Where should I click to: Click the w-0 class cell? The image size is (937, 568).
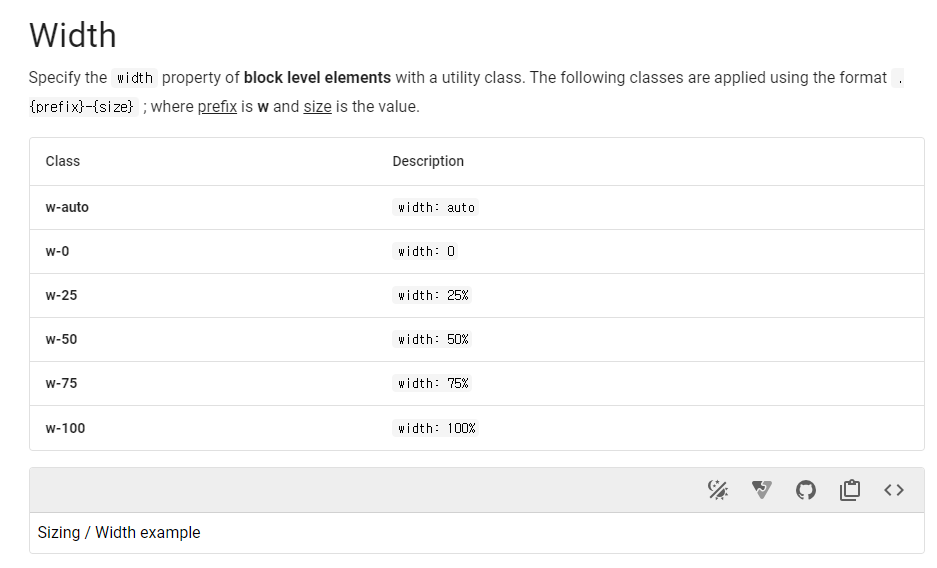pos(57,251)
